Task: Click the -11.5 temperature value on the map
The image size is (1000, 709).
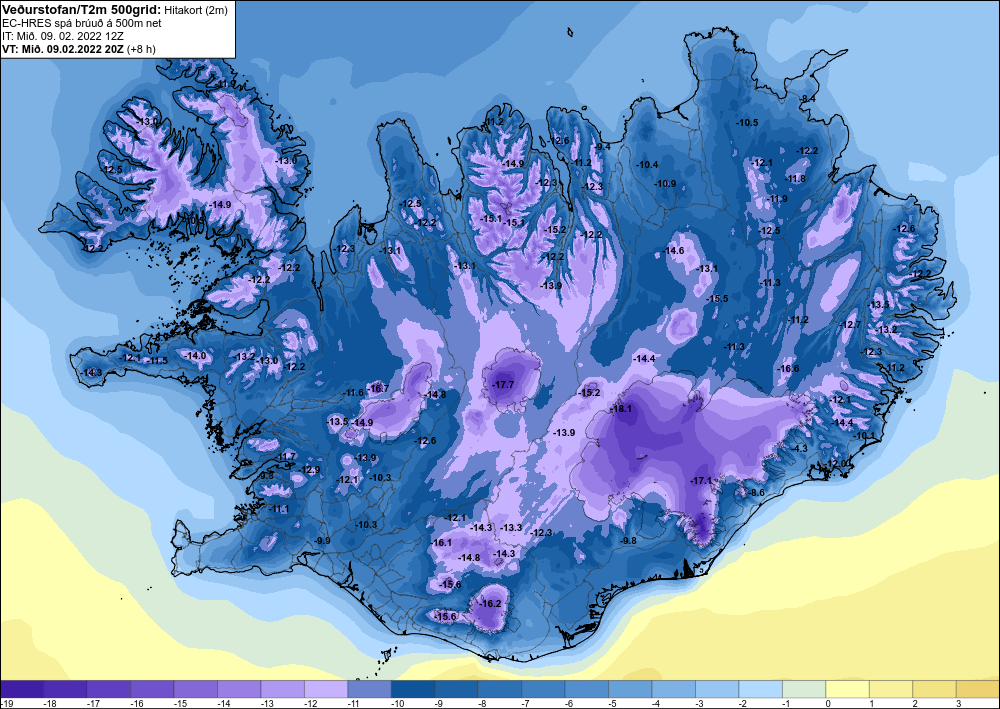Action: 157,361
